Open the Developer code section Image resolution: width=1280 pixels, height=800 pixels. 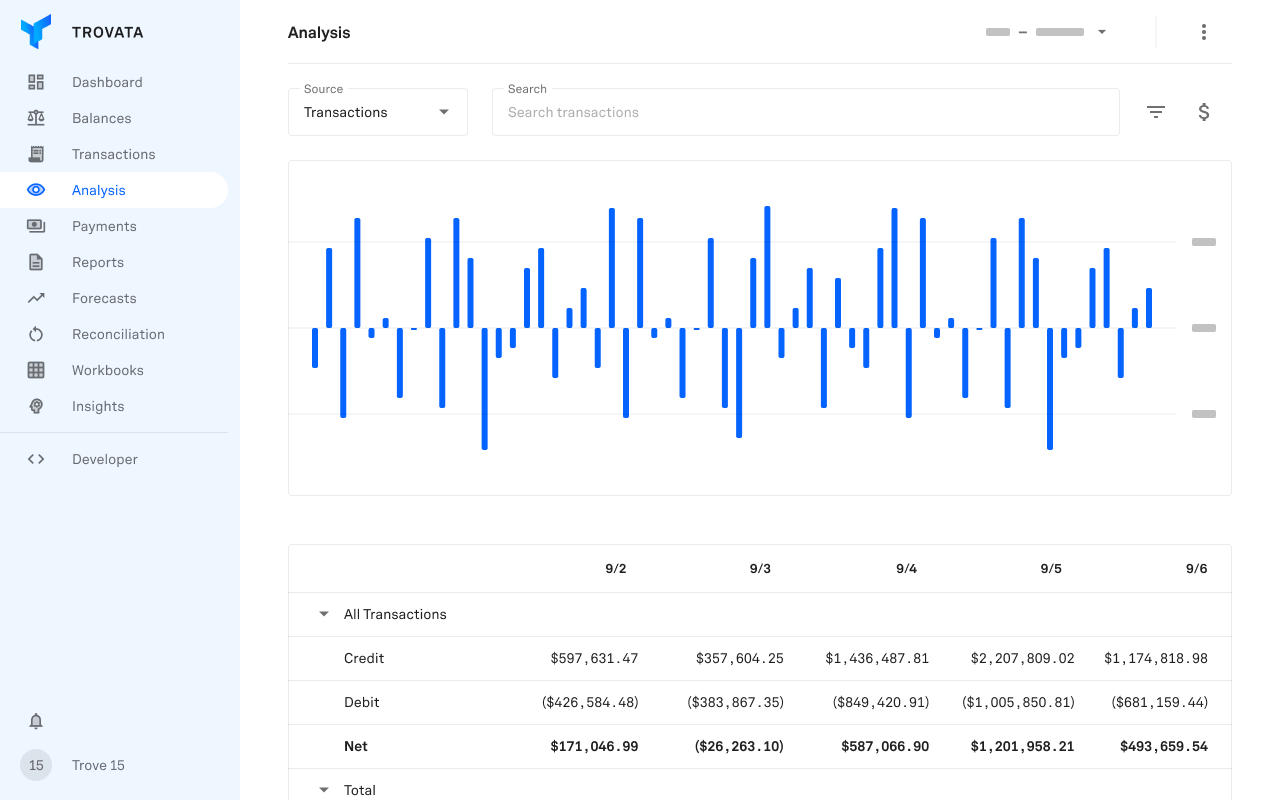coord(36,459)
